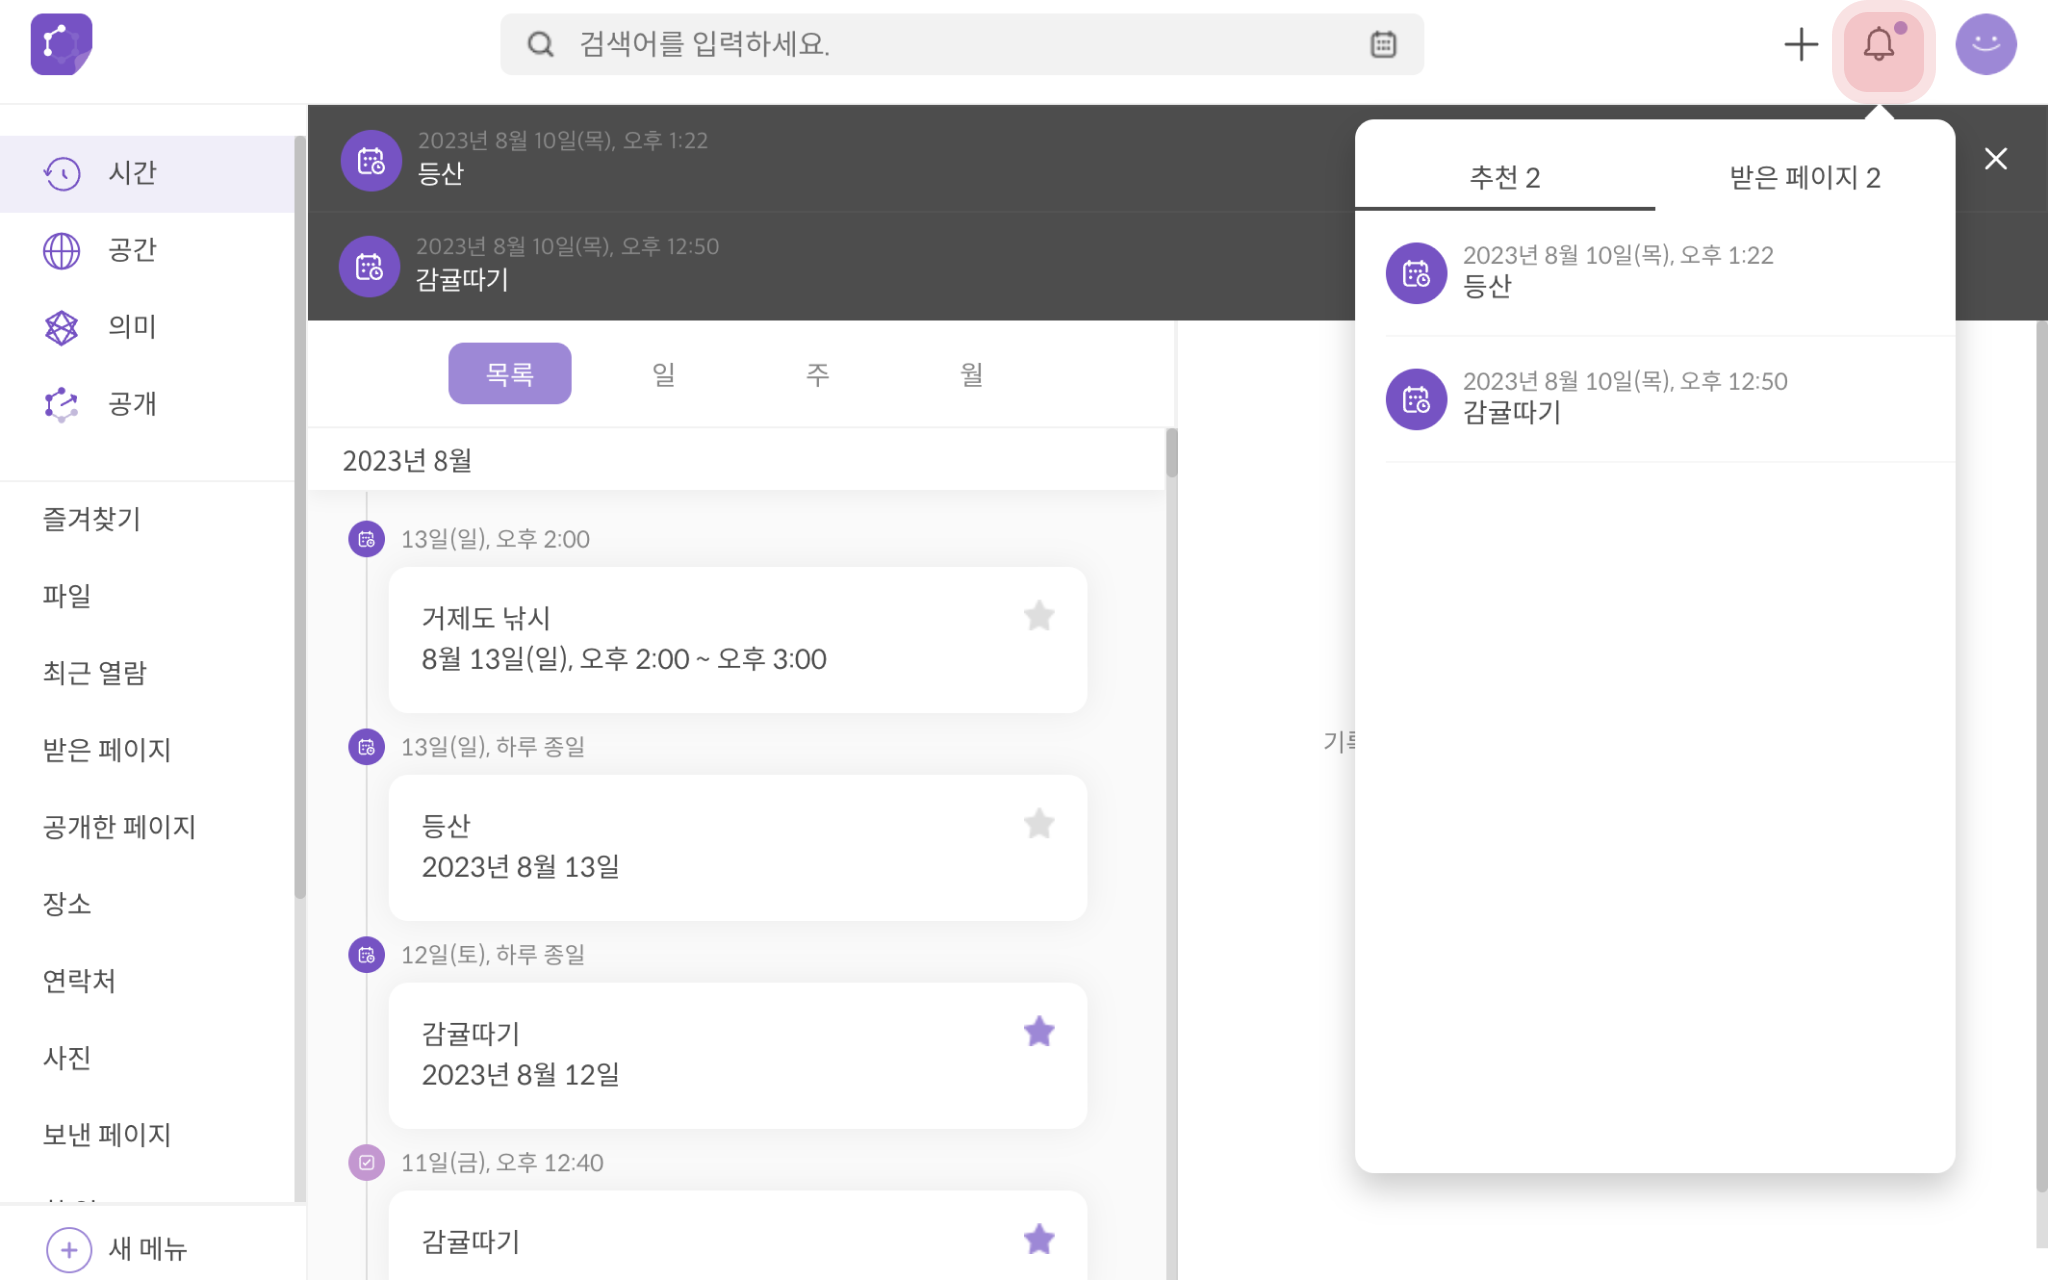
Task: Open 의미 in the sidebar
Action: pyautogui.click(x=148, y=327)
